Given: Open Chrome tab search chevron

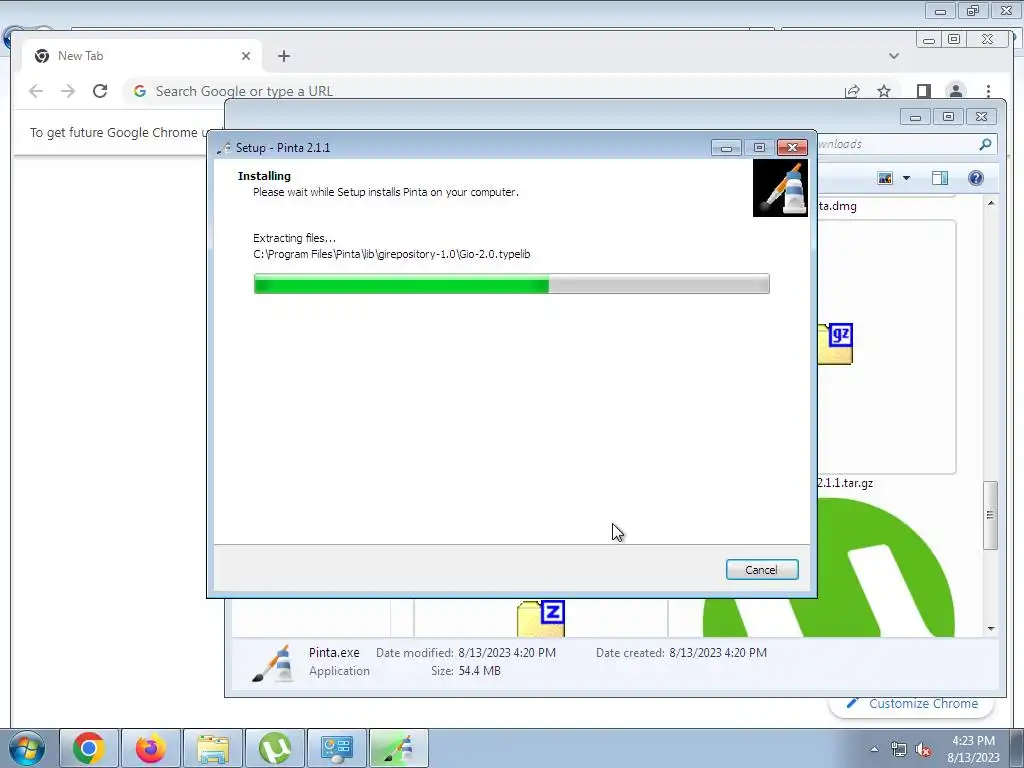Looking at the screenshot, I should [x=894, y=56].
